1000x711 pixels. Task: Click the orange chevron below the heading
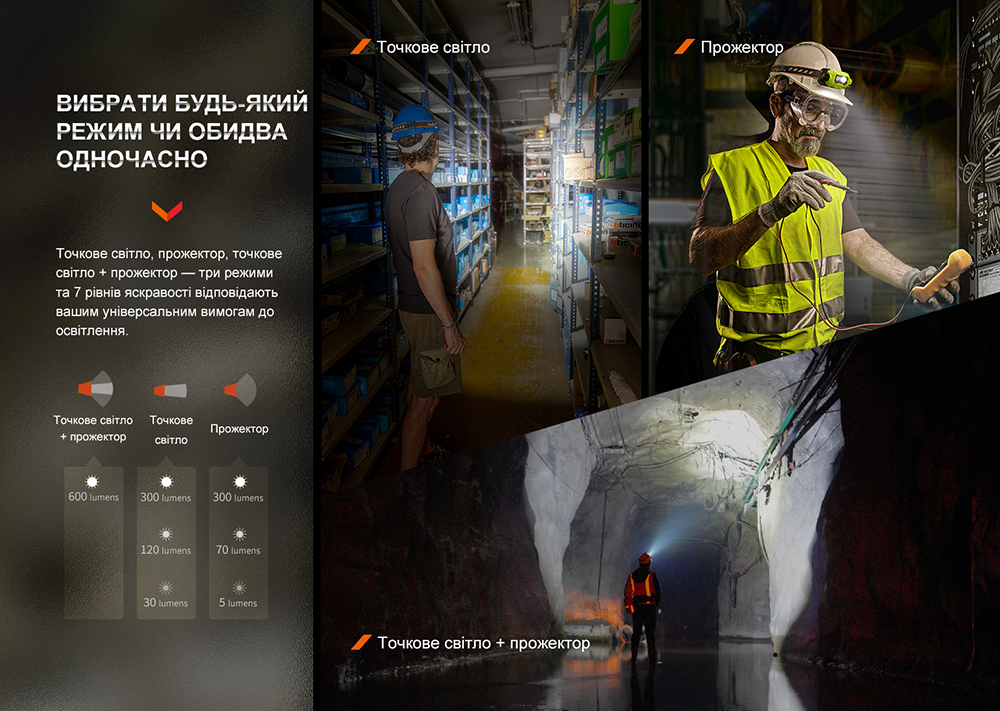point(166,210)
